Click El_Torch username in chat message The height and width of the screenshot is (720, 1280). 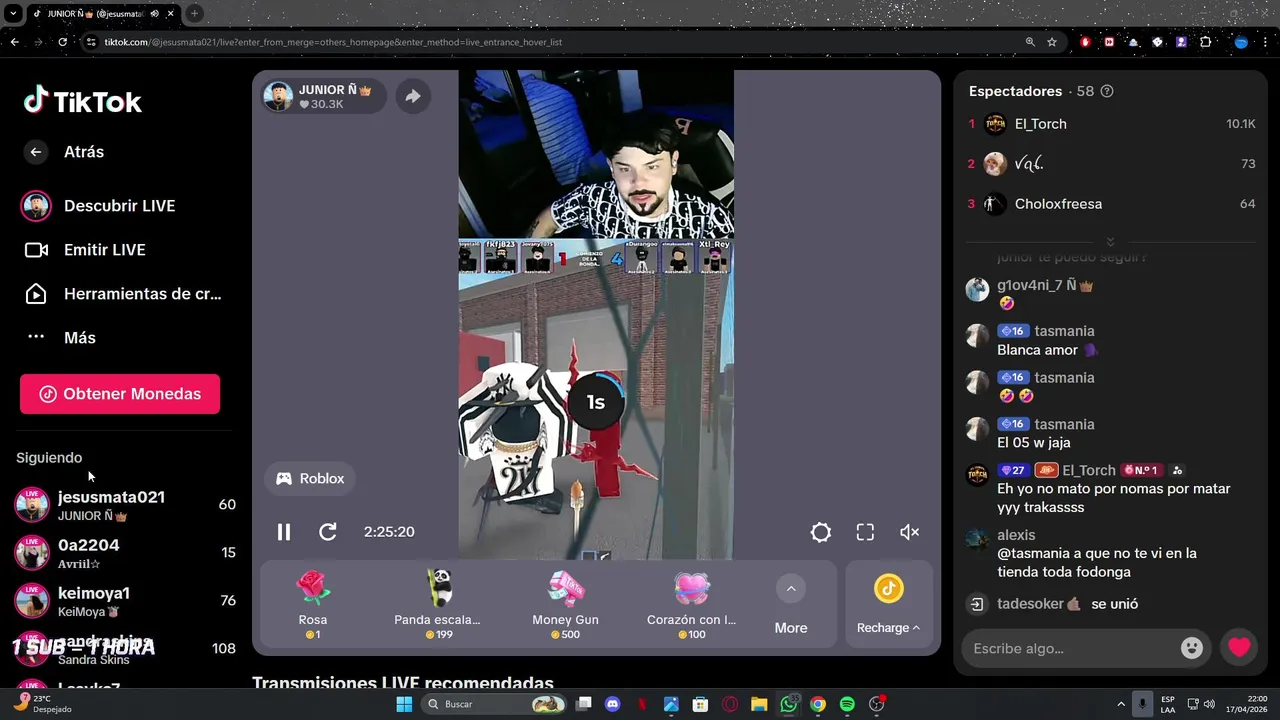pos(1088,470)
